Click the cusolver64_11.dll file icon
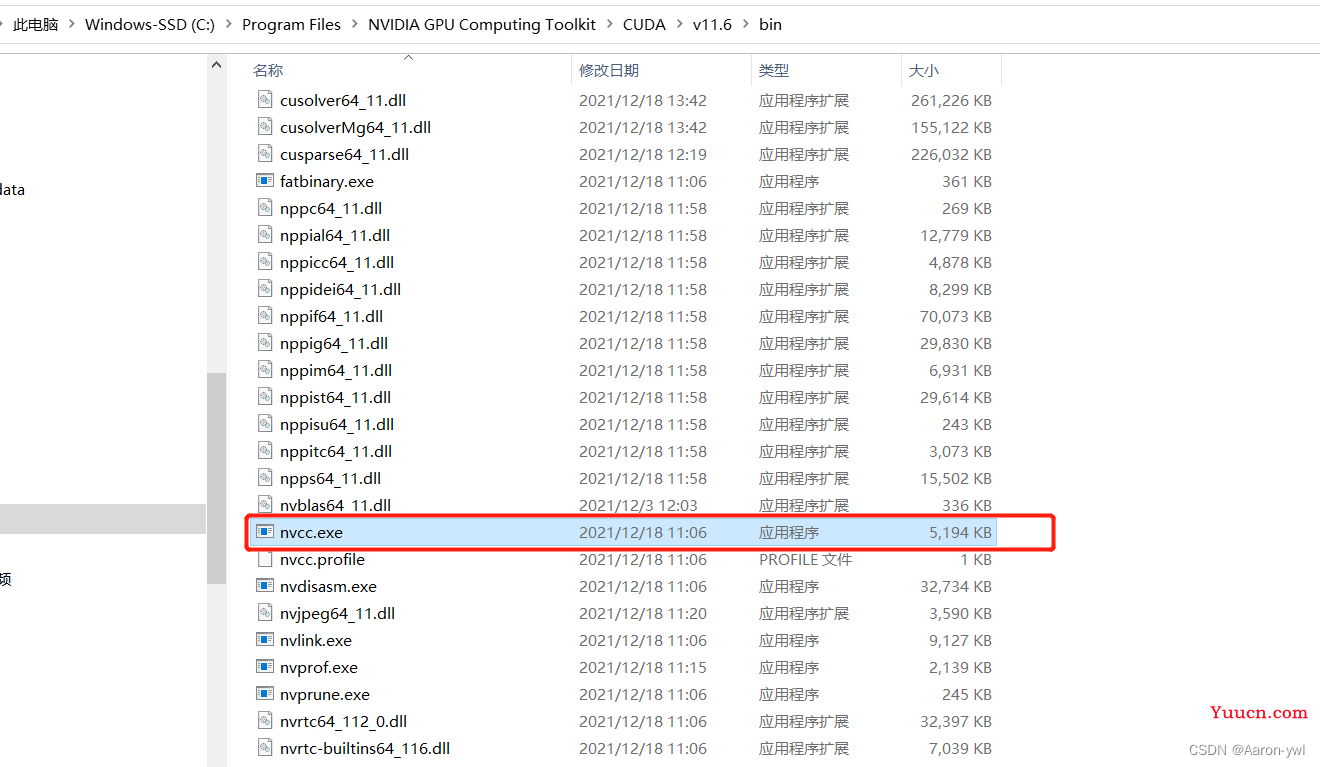This screenshot has height=767, width=1320. [265, 100]
